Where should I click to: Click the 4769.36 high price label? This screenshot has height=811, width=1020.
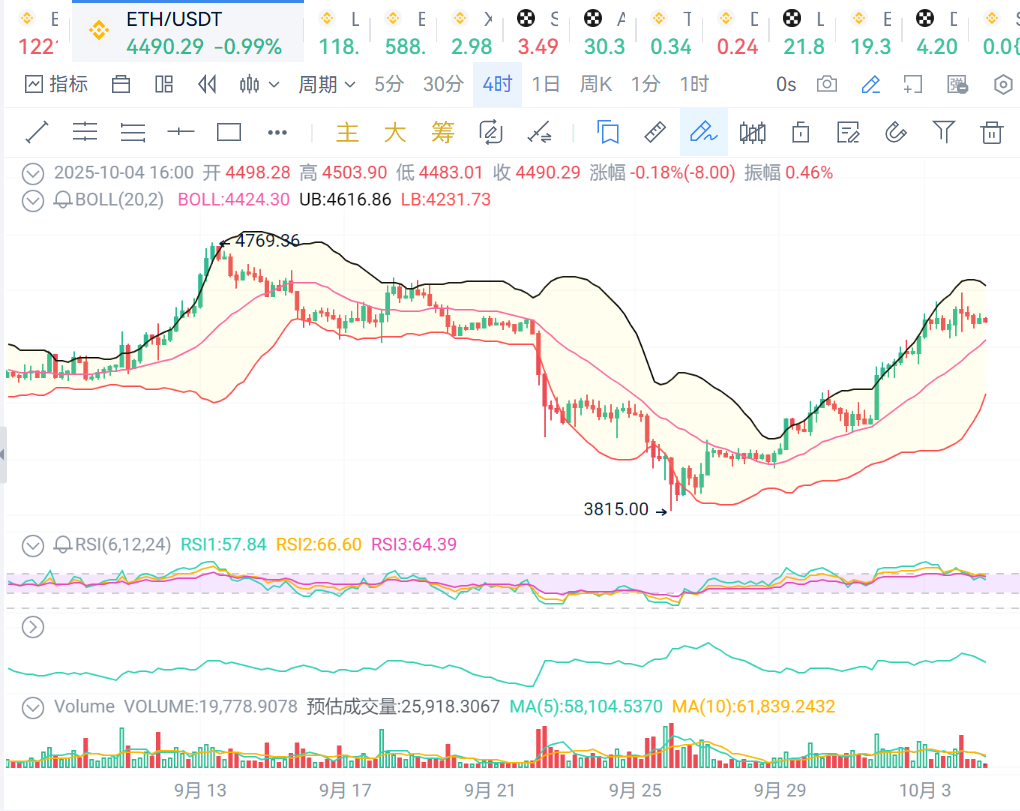pos(267,241)
